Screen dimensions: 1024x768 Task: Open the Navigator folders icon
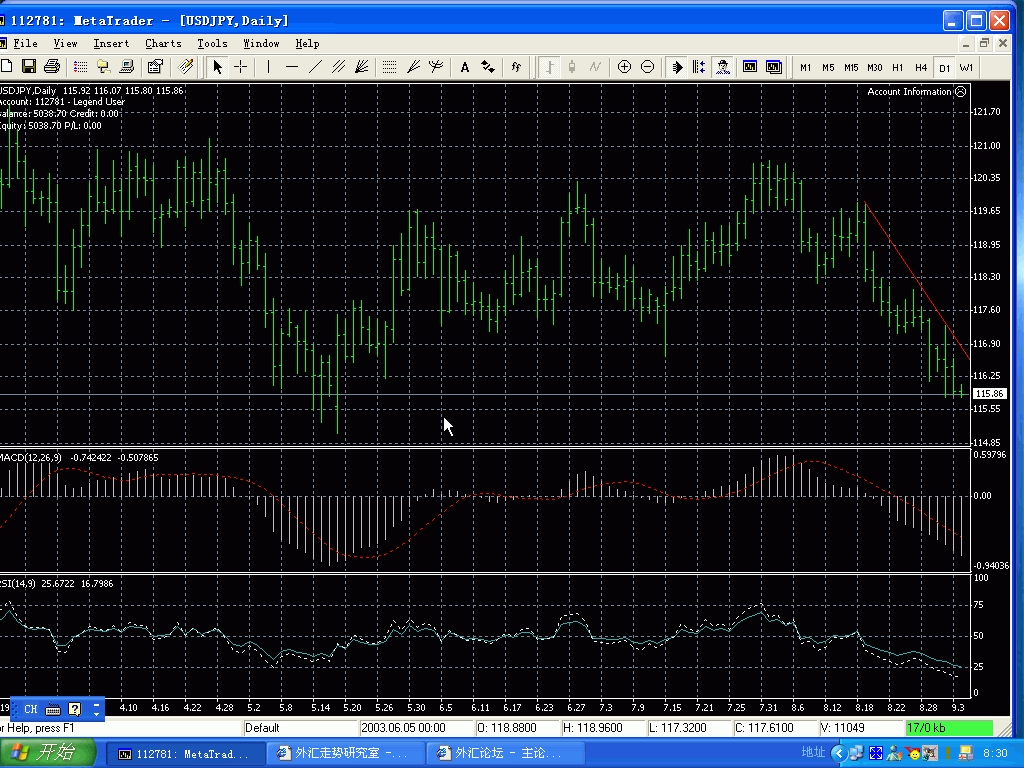click(103, 67)
